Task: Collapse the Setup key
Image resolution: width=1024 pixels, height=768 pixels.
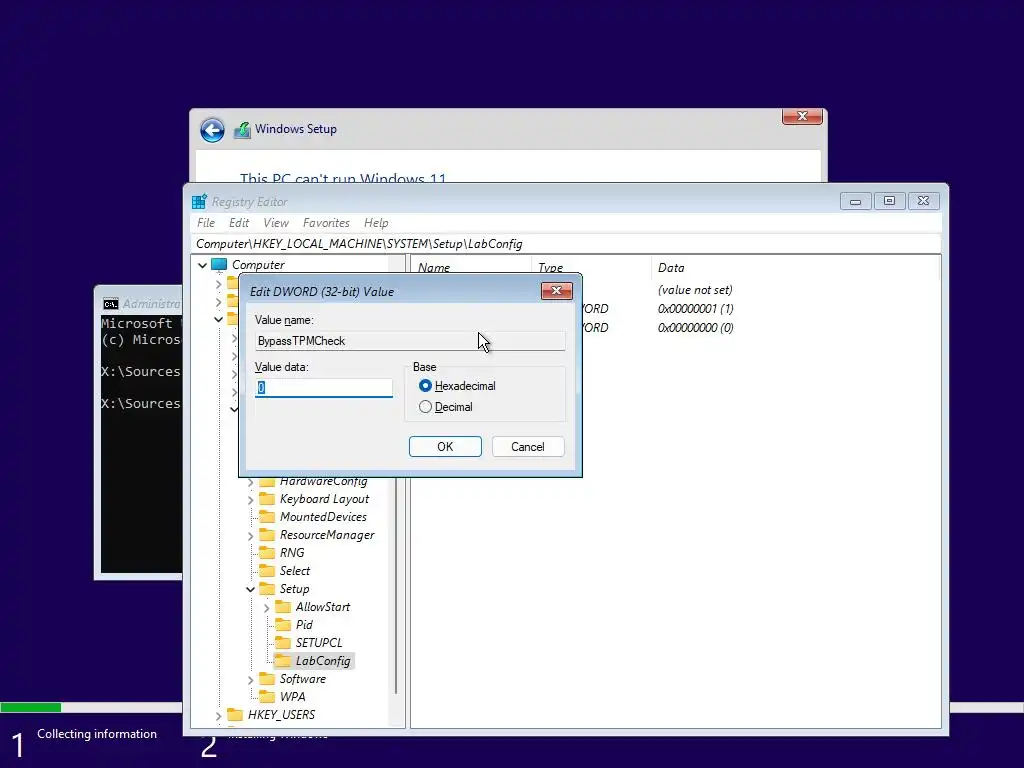Action: 251,589
